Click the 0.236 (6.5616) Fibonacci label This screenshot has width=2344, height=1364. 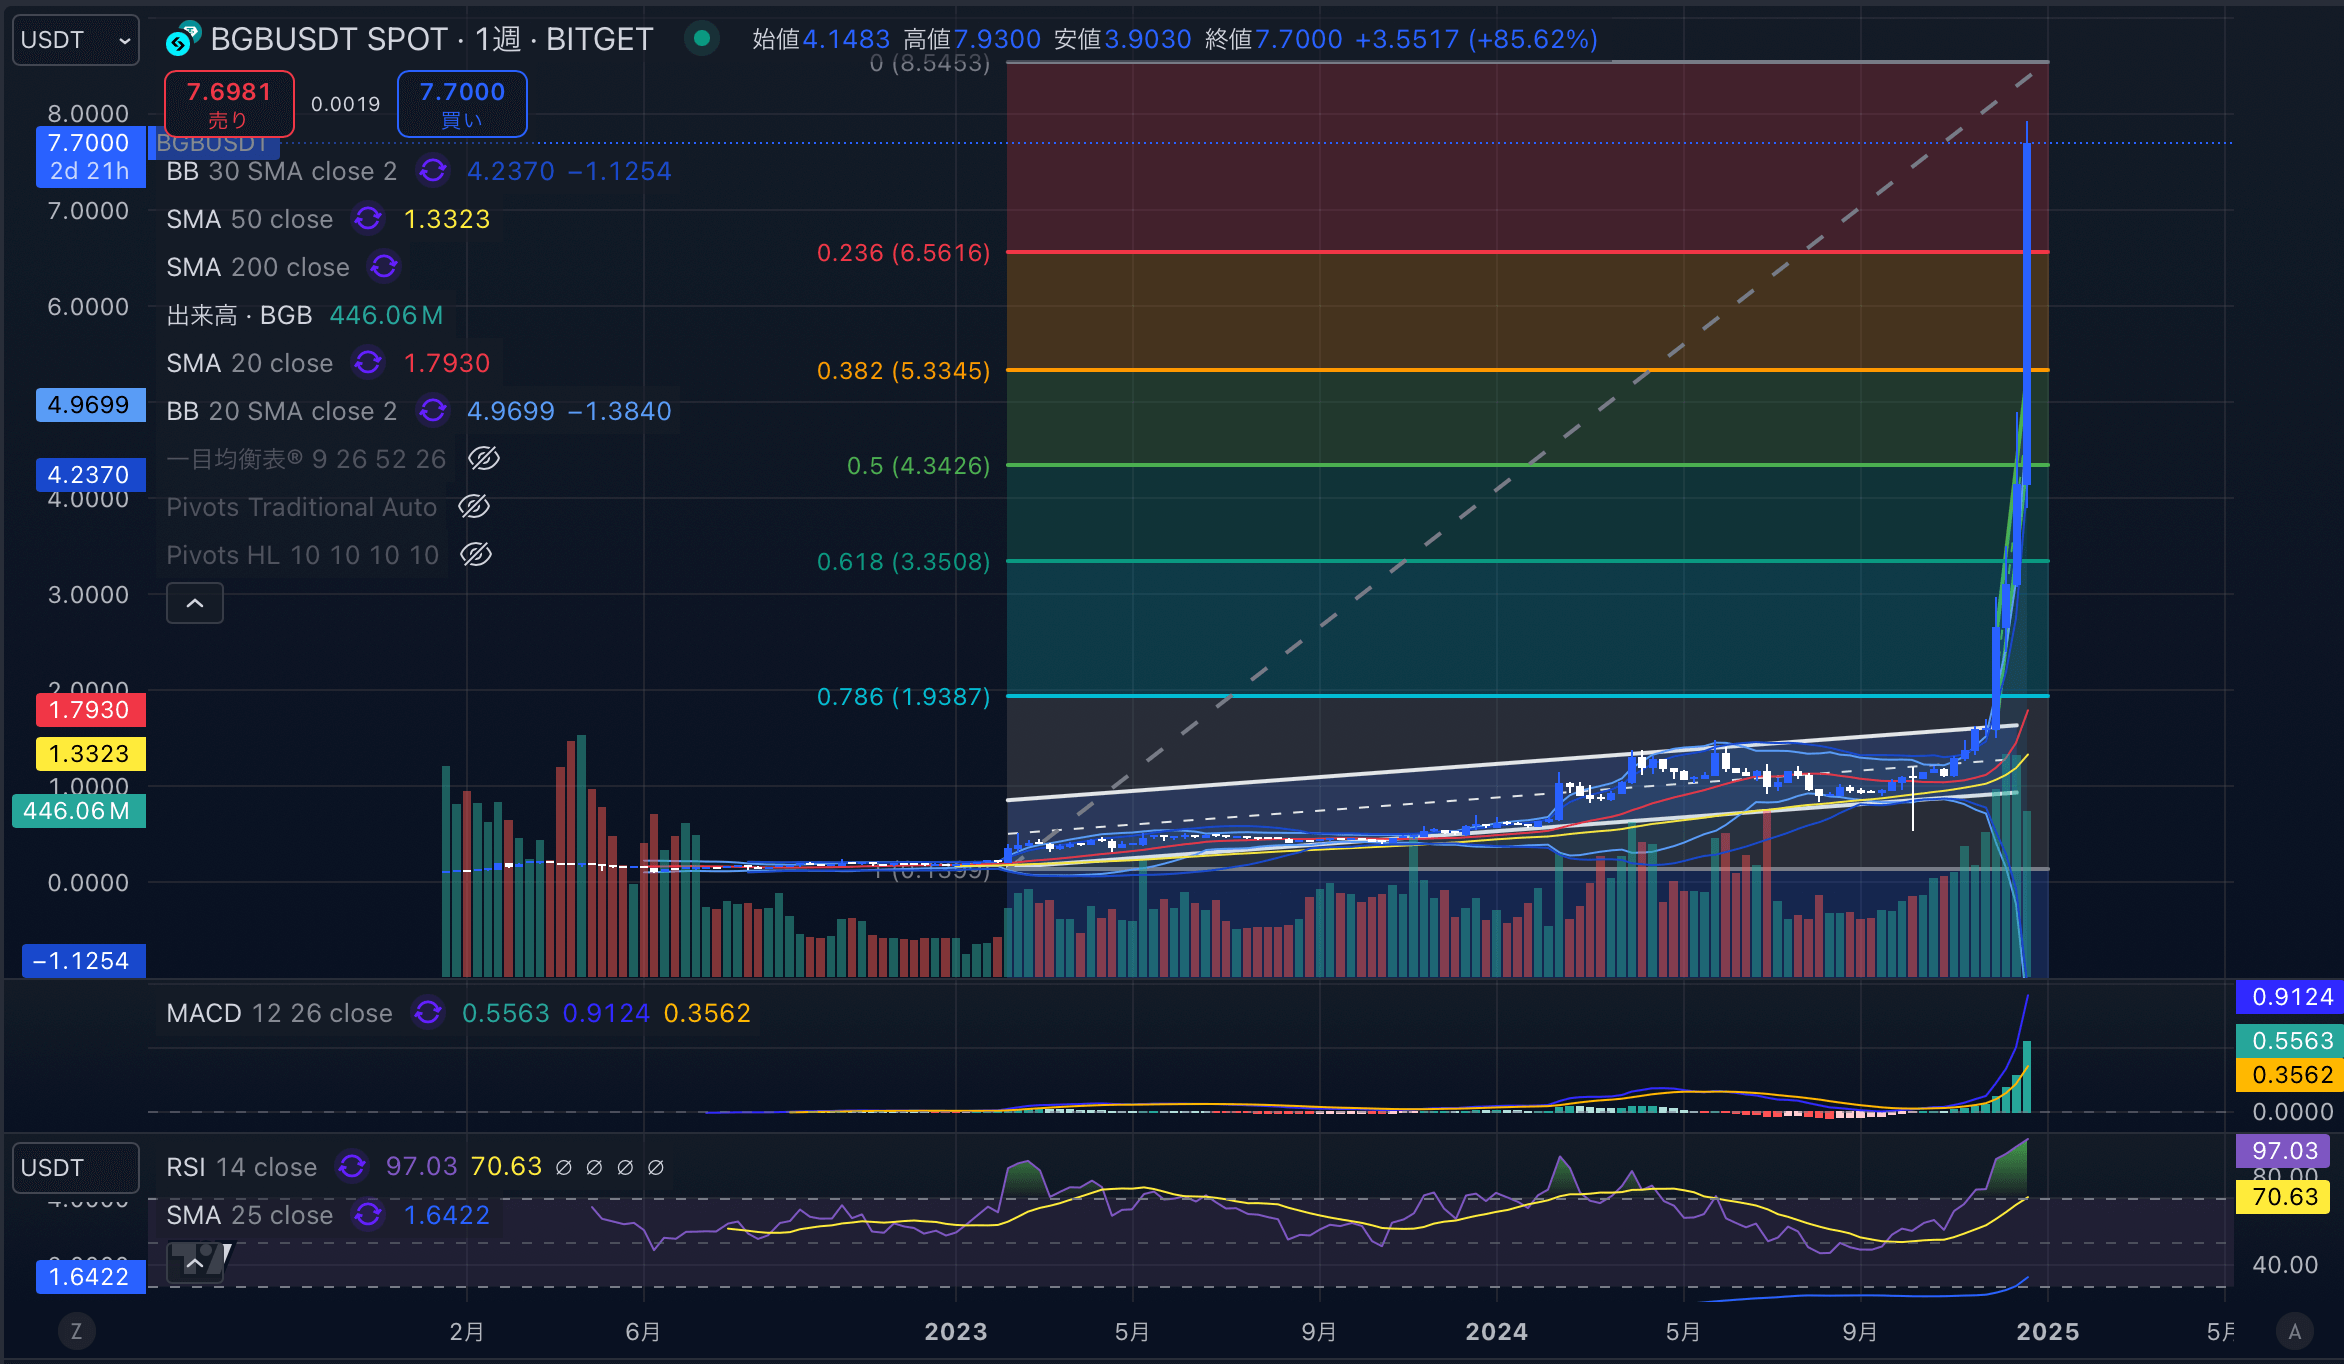pos(904,252)
